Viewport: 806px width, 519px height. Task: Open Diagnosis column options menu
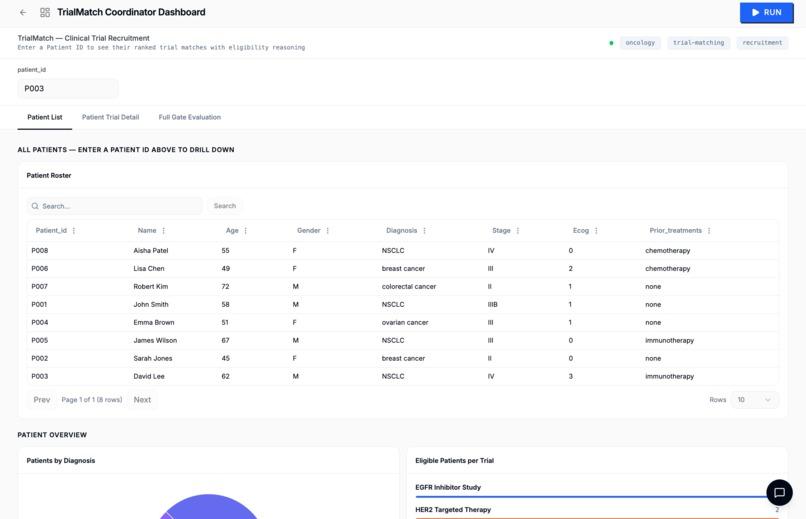[425, 231]
